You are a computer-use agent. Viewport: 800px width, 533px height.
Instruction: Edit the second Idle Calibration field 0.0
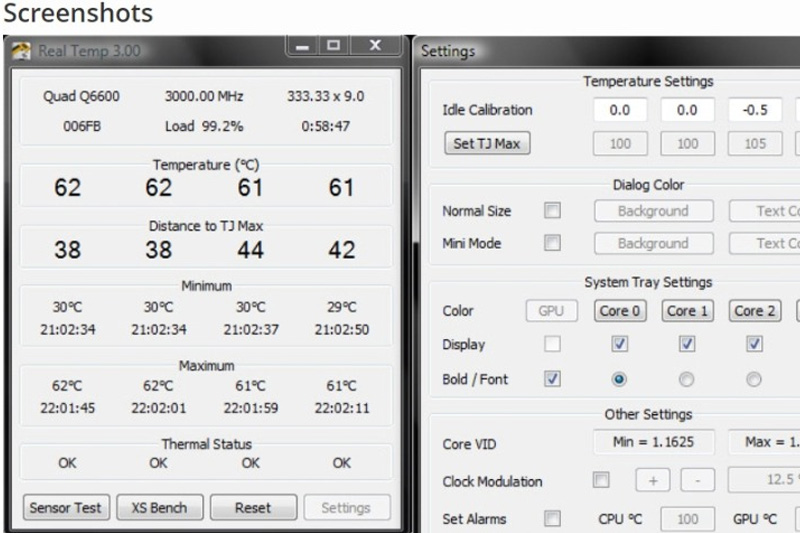pos(687,110)
